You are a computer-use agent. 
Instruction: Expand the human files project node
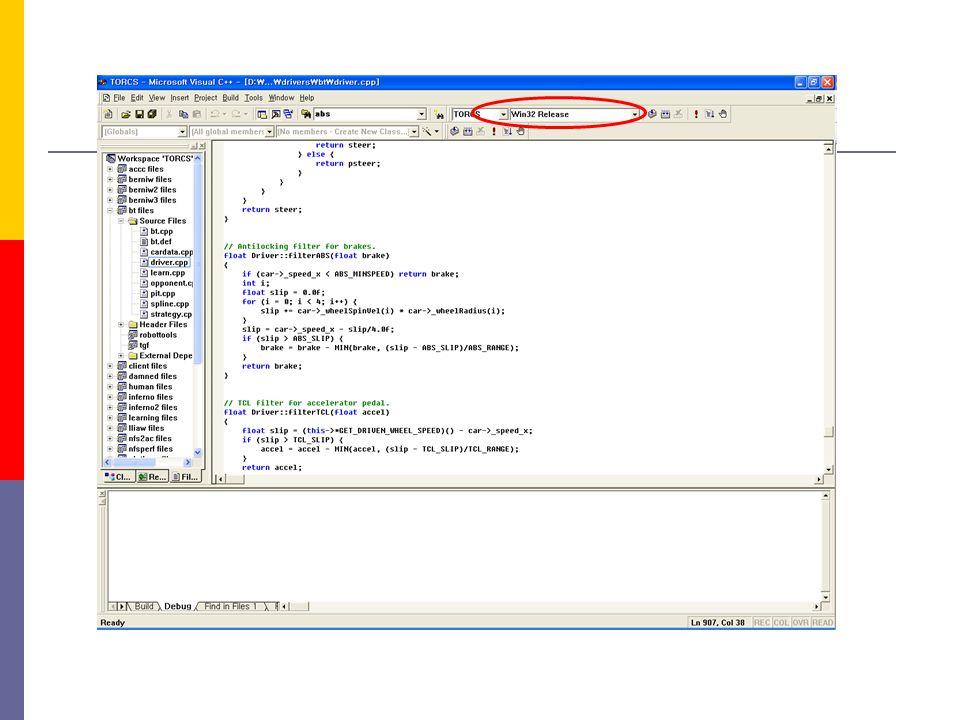(110, 386)
